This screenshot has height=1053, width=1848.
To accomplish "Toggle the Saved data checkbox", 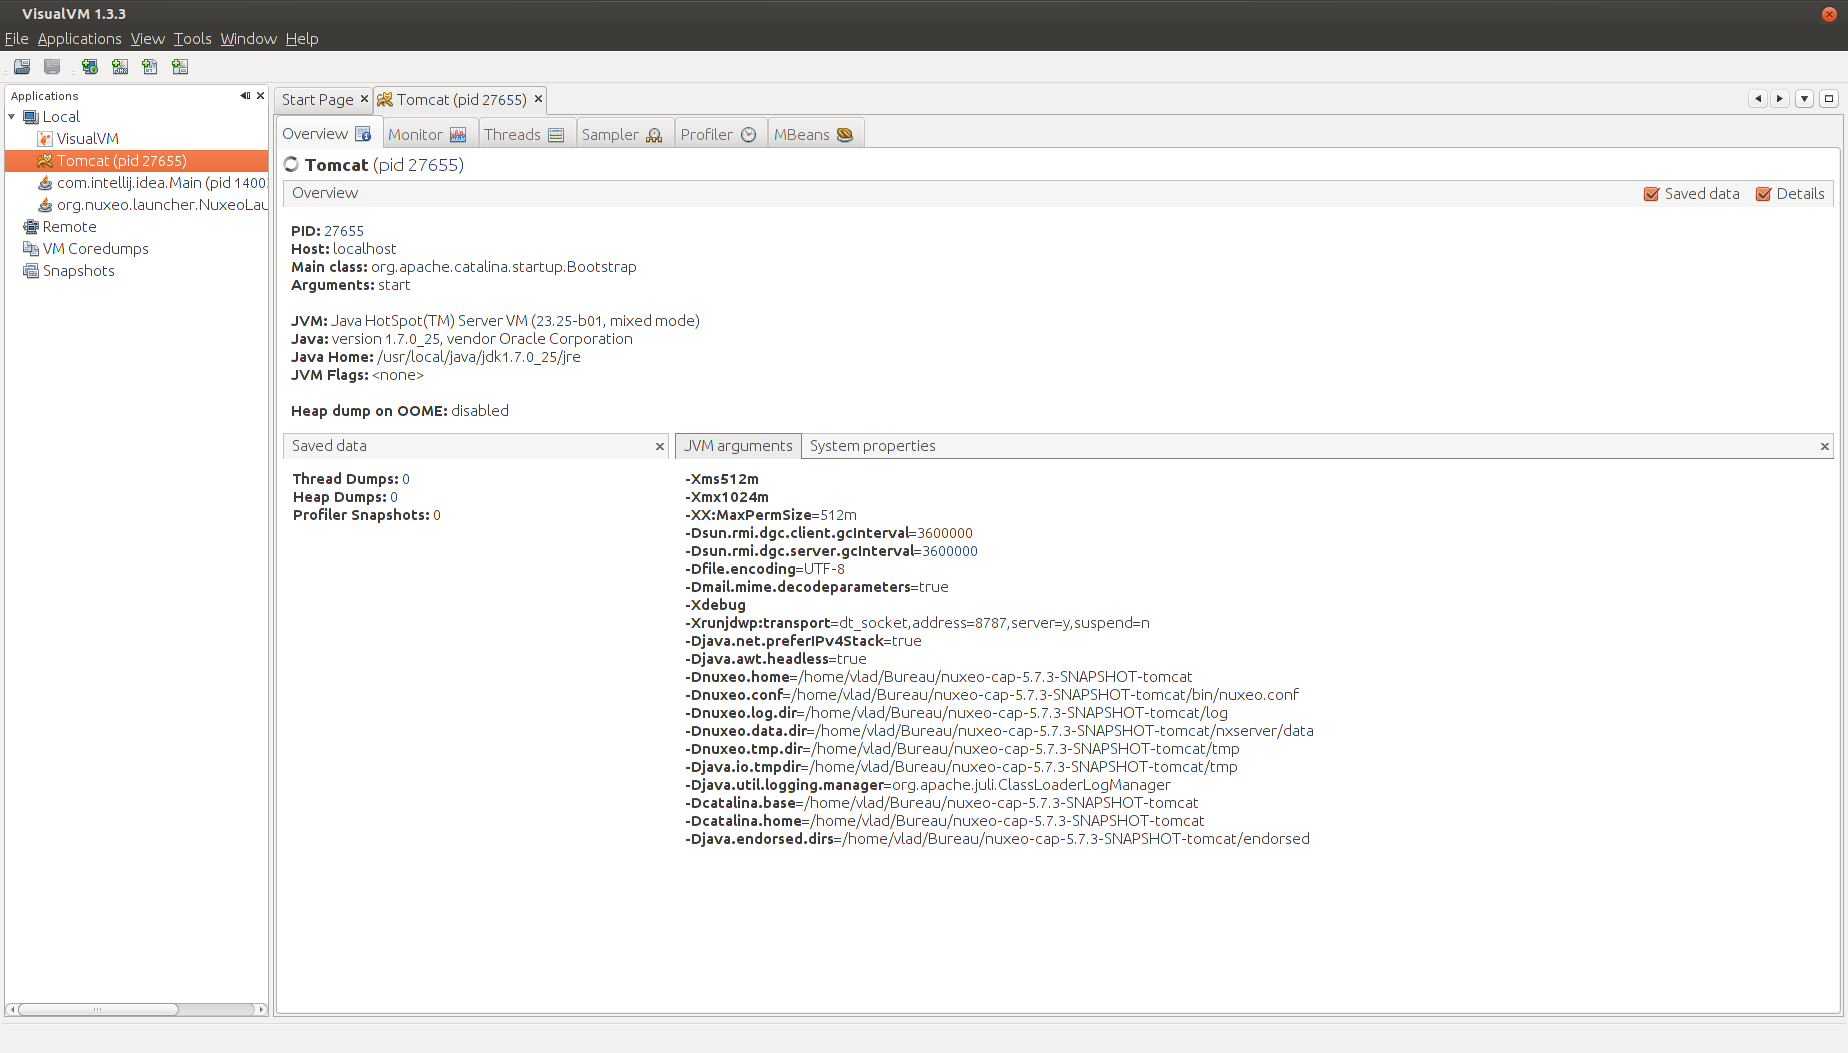I will tap(1652, 194).
